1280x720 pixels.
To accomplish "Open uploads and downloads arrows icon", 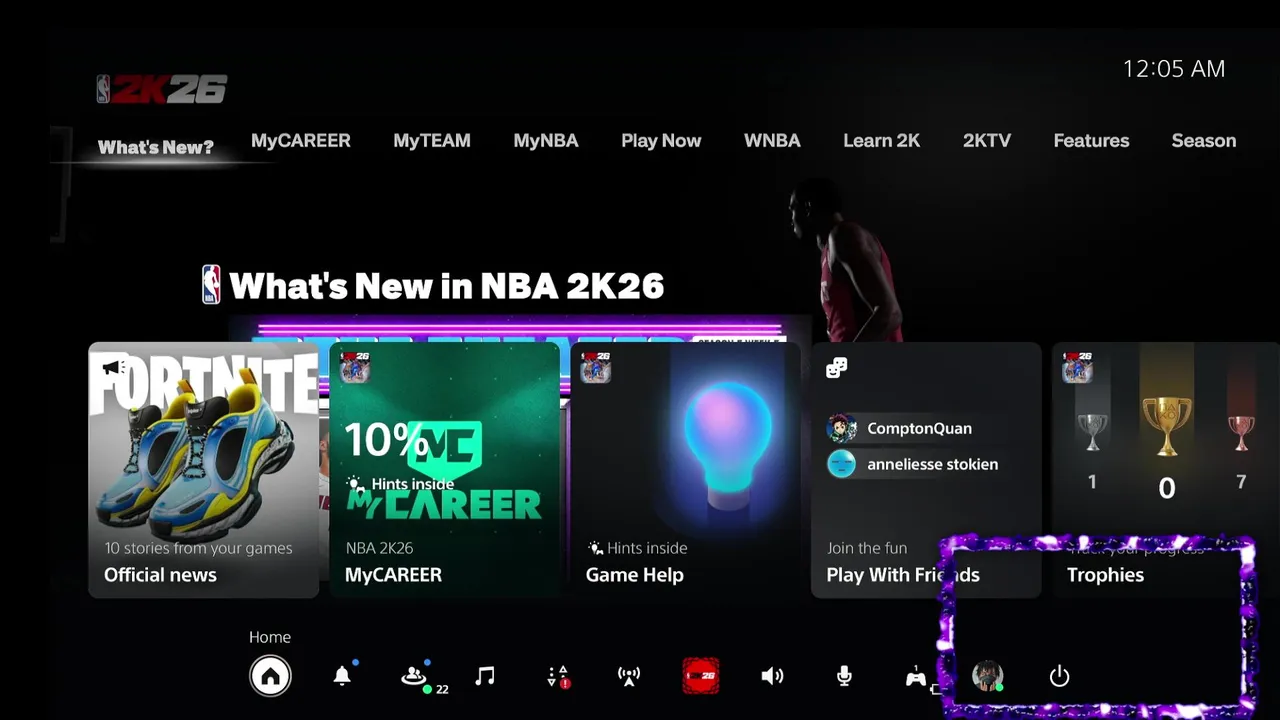I will click(x=558, y=676).
